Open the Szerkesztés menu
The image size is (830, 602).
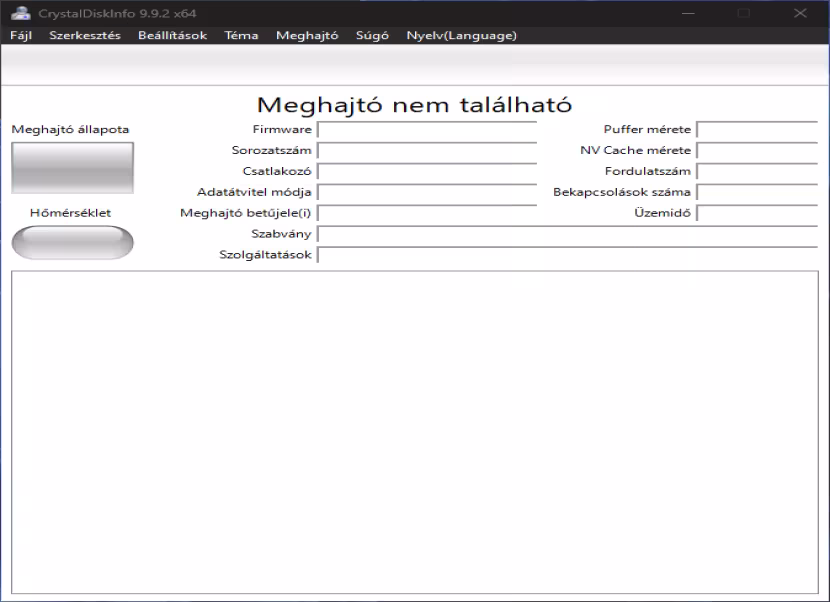(85, 35)
